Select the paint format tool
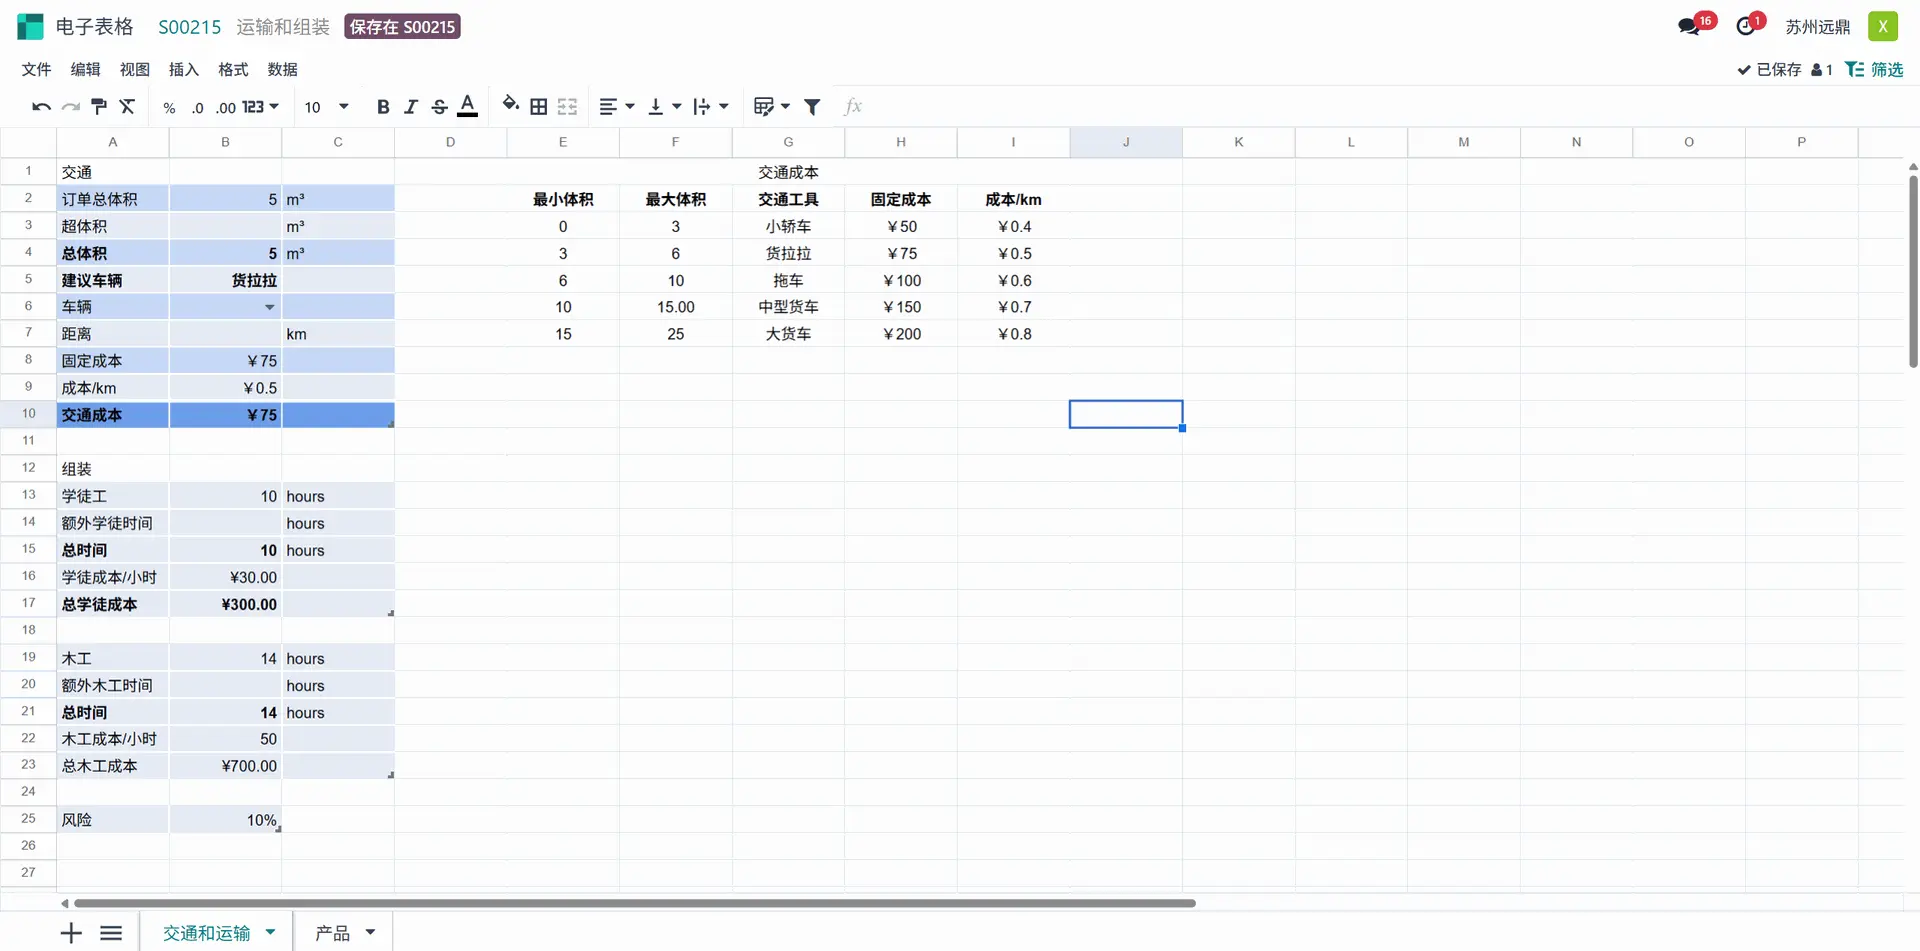The height and width of the screenshot is (951, 1920). [99, 107]
